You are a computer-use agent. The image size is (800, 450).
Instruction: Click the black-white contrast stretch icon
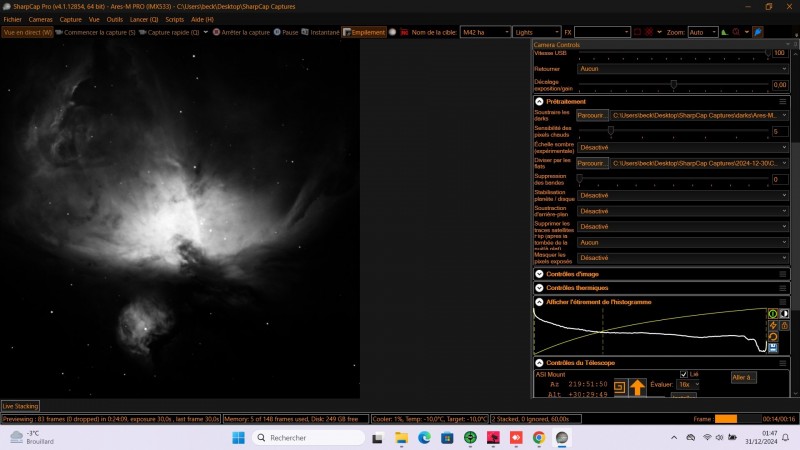tap(784, 313)
